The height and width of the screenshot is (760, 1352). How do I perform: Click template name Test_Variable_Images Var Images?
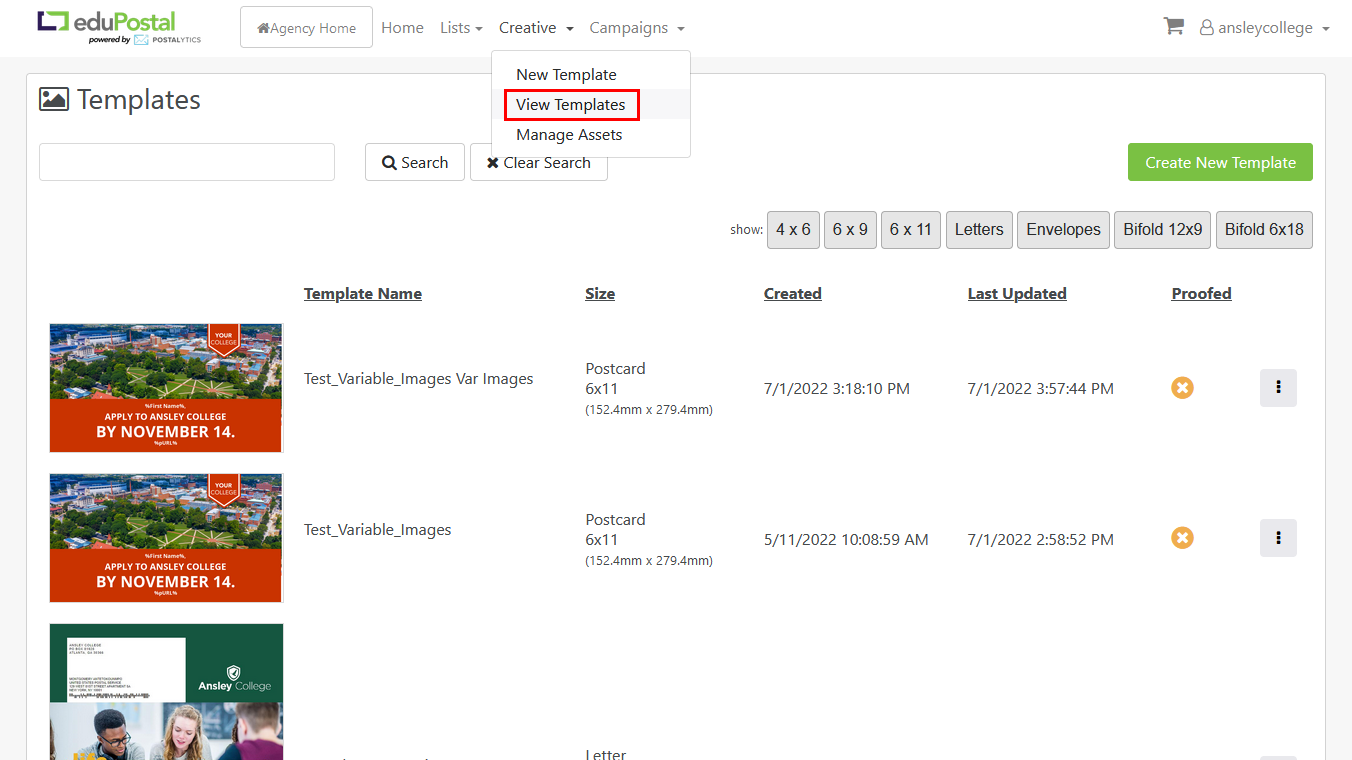click(x=419, y=379)
